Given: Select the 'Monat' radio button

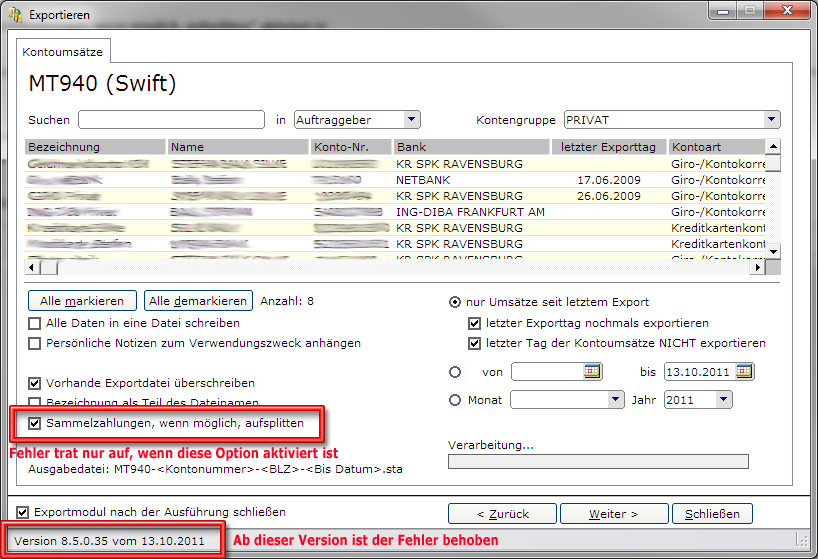Looking at the screenshot, I should click(x=455, y=400).
